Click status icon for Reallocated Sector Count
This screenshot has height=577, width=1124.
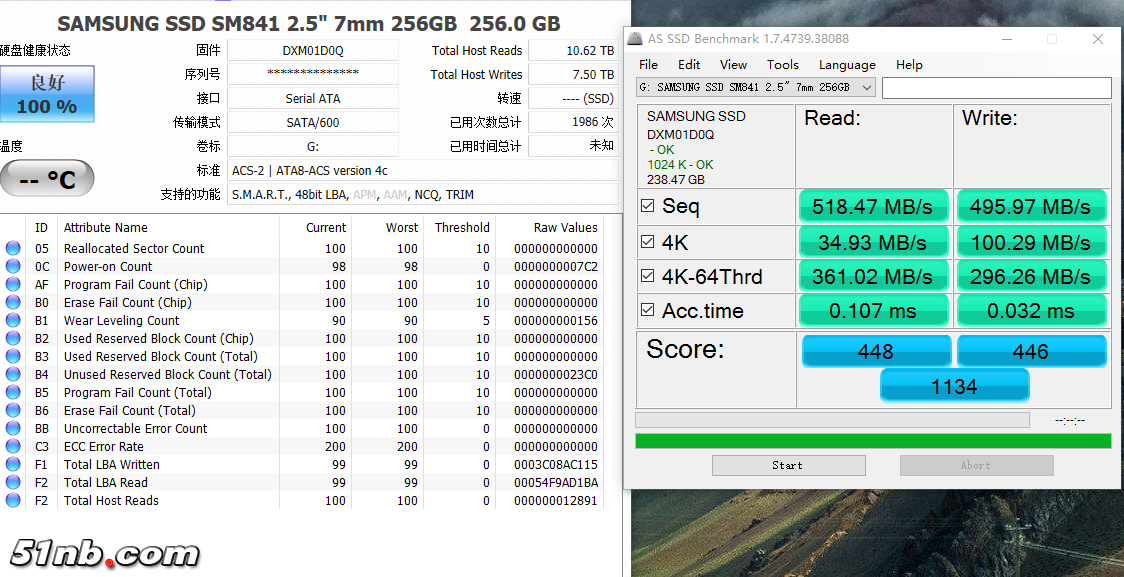click(x=13, y=248)
